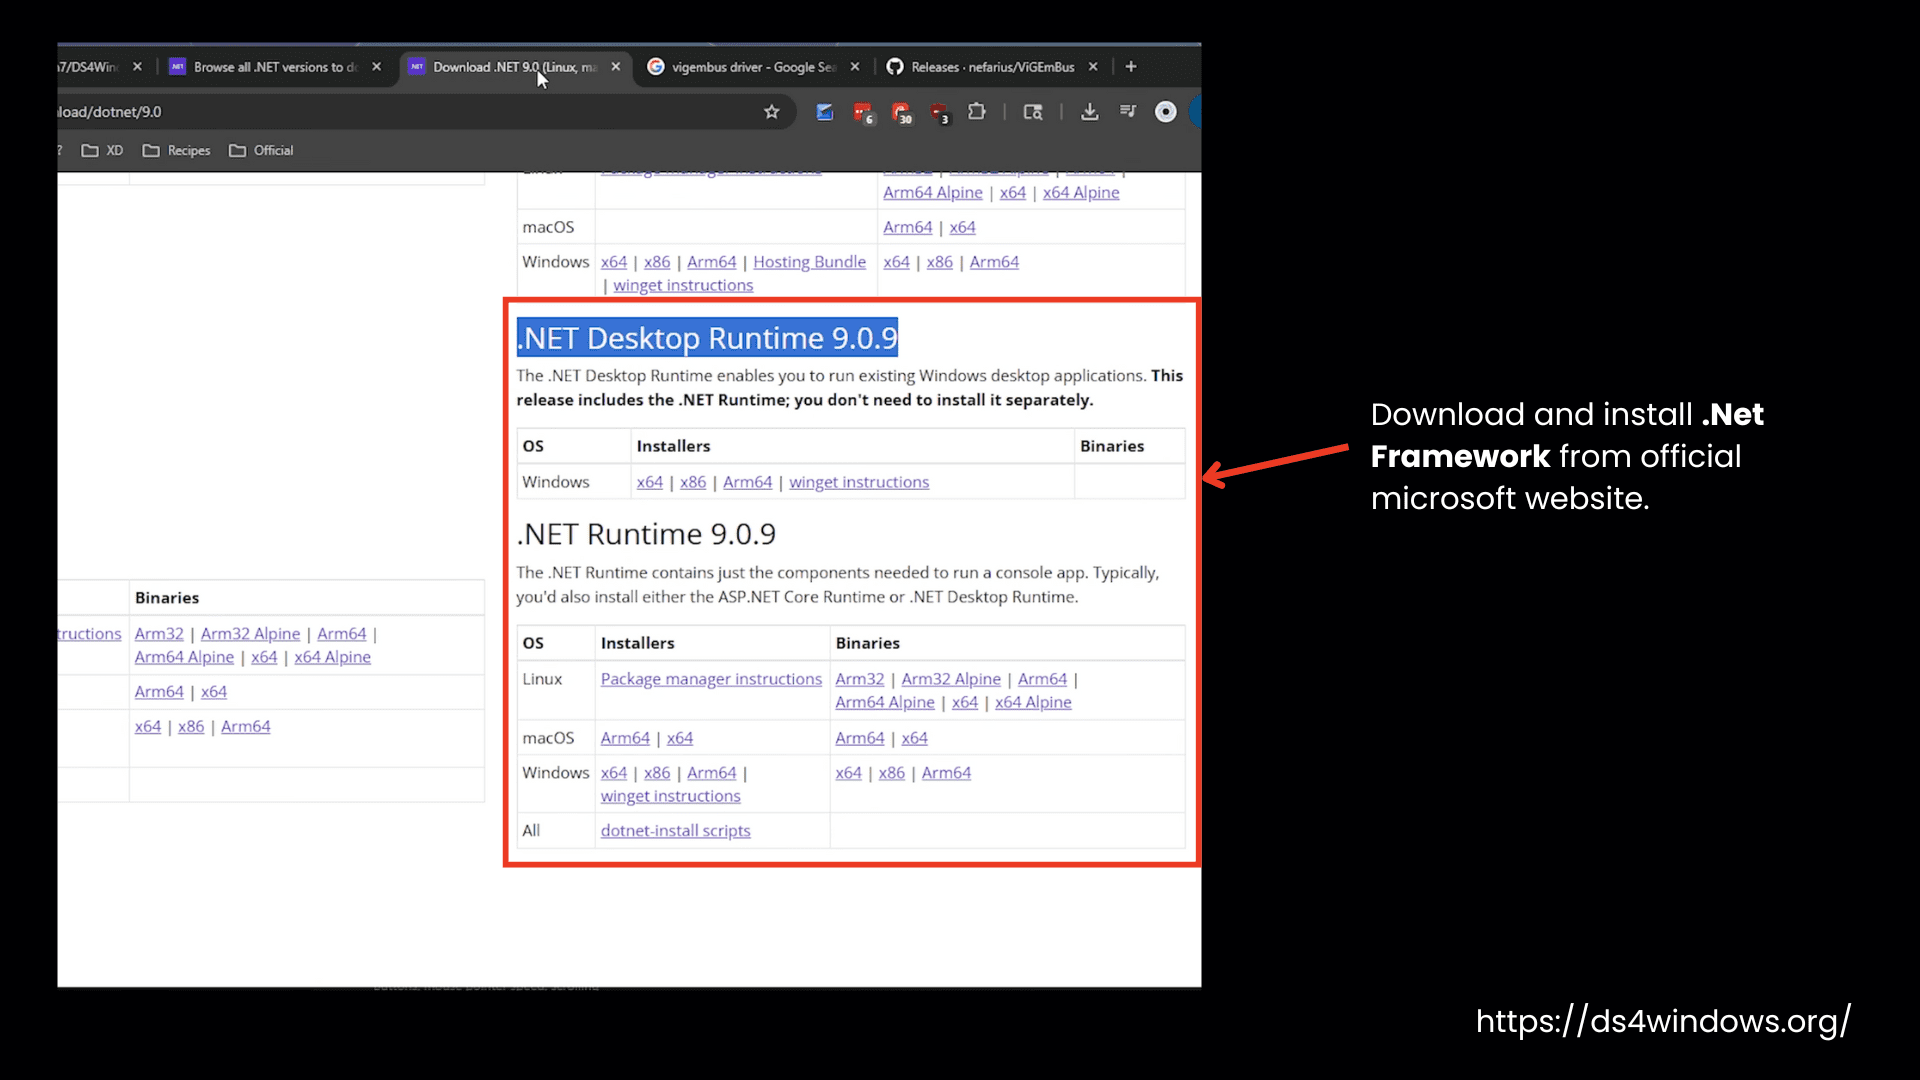1920x1080 pixels.
Task: Click macOS Arm64 installer in .NET Runtime table
Action: pyautogui.click(x=625, y=738)
